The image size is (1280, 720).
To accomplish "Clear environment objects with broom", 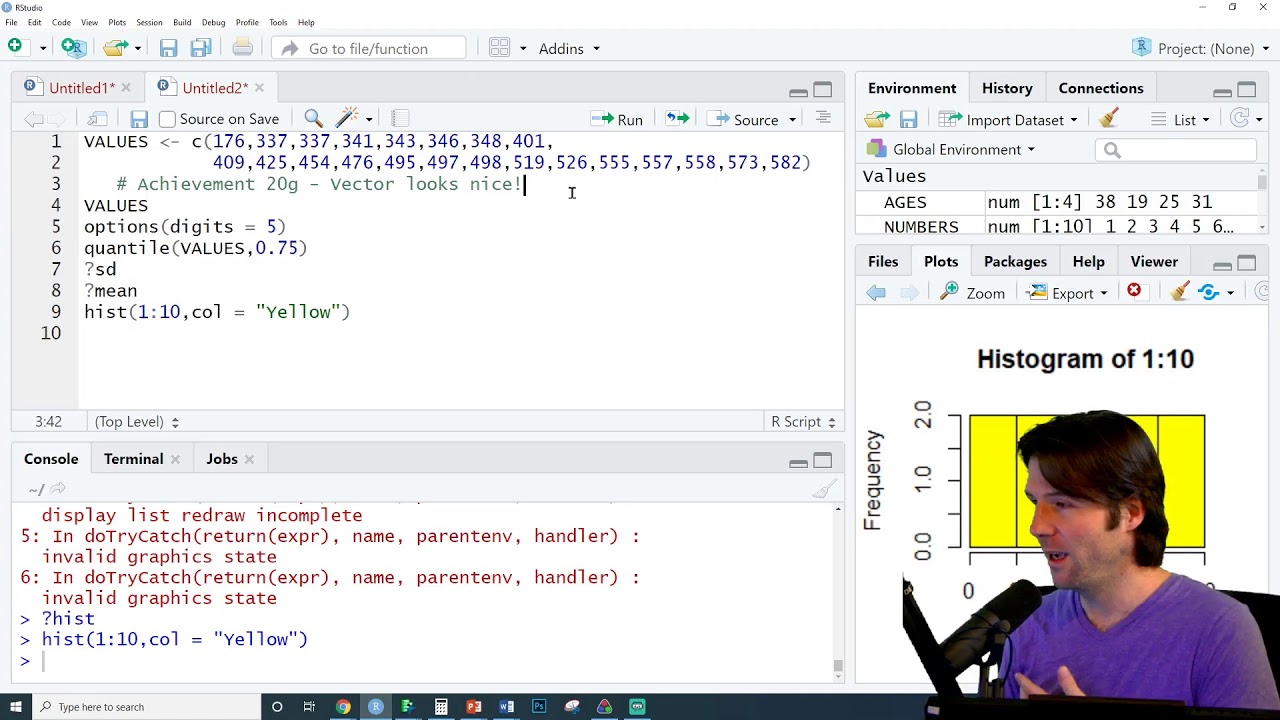I will (x=1108, y=119).
